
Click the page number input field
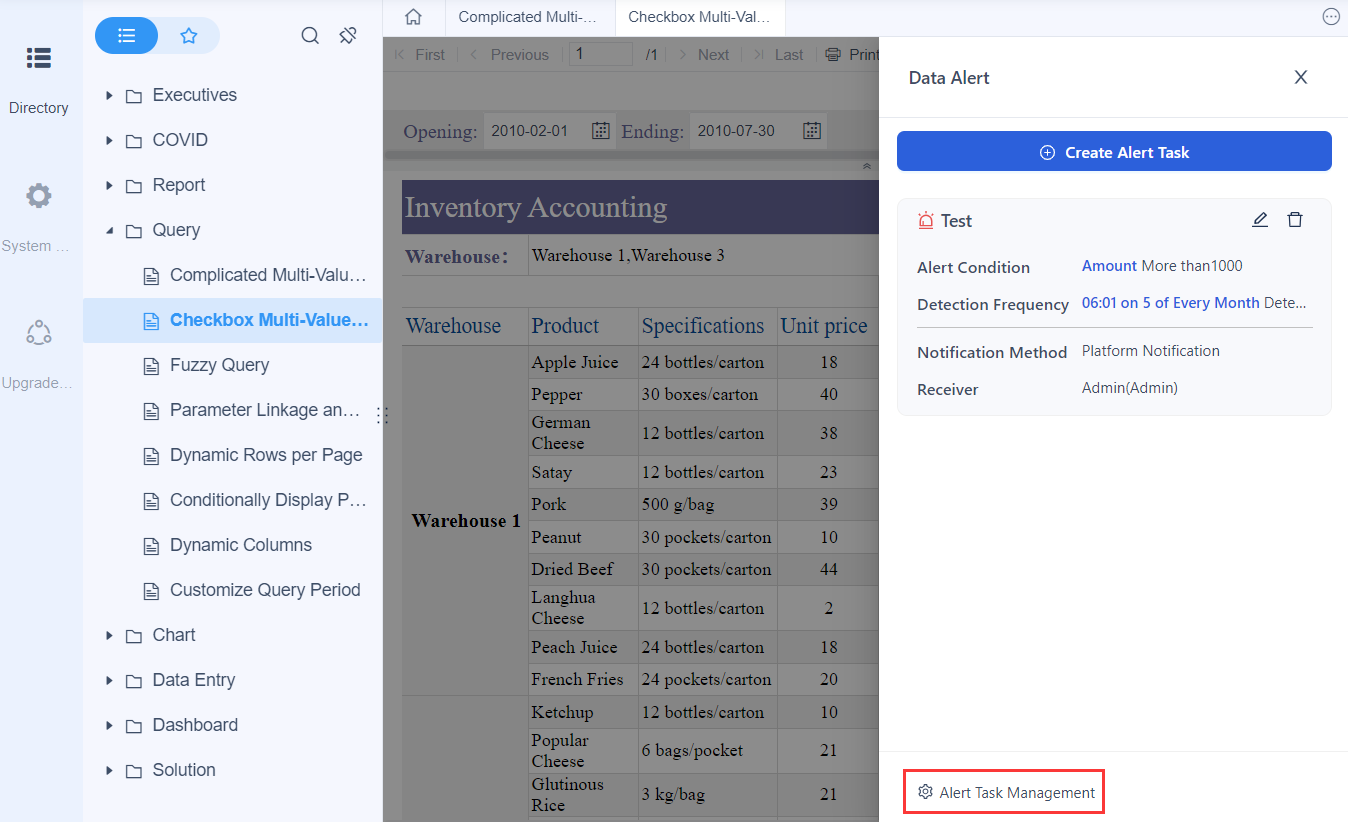tap(600, 54)
